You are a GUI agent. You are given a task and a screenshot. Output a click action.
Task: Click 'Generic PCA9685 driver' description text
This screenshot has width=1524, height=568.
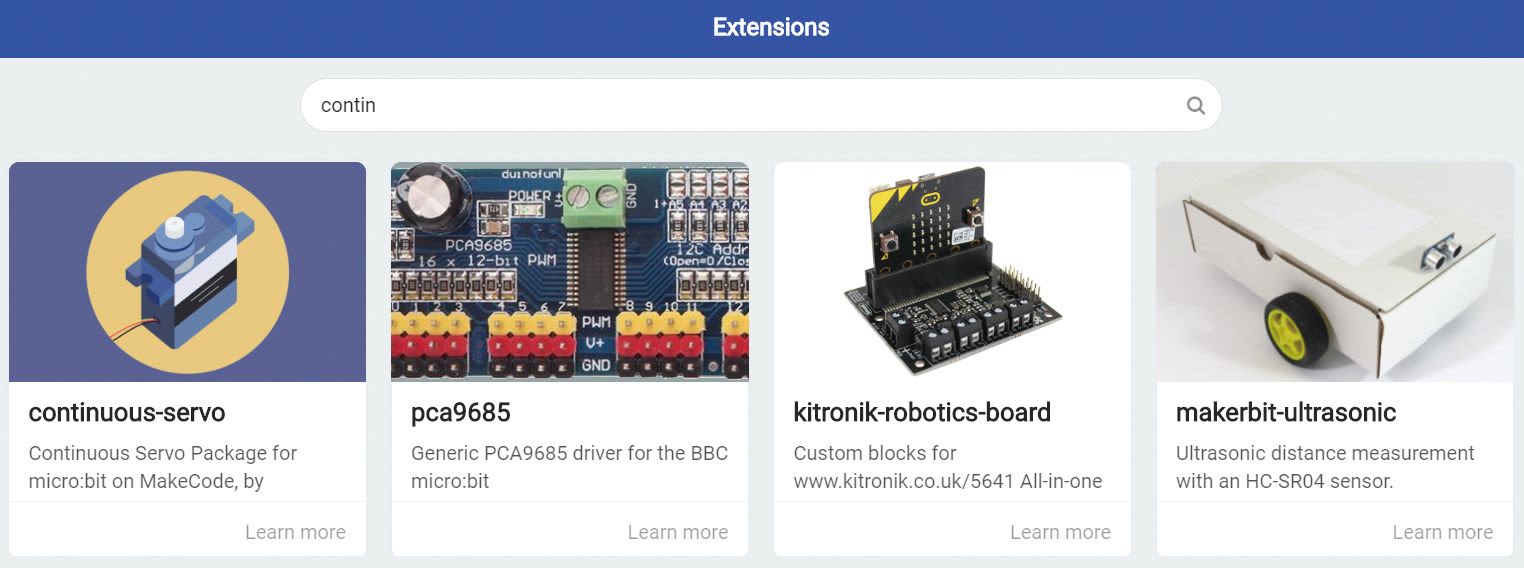click(569, 467)
